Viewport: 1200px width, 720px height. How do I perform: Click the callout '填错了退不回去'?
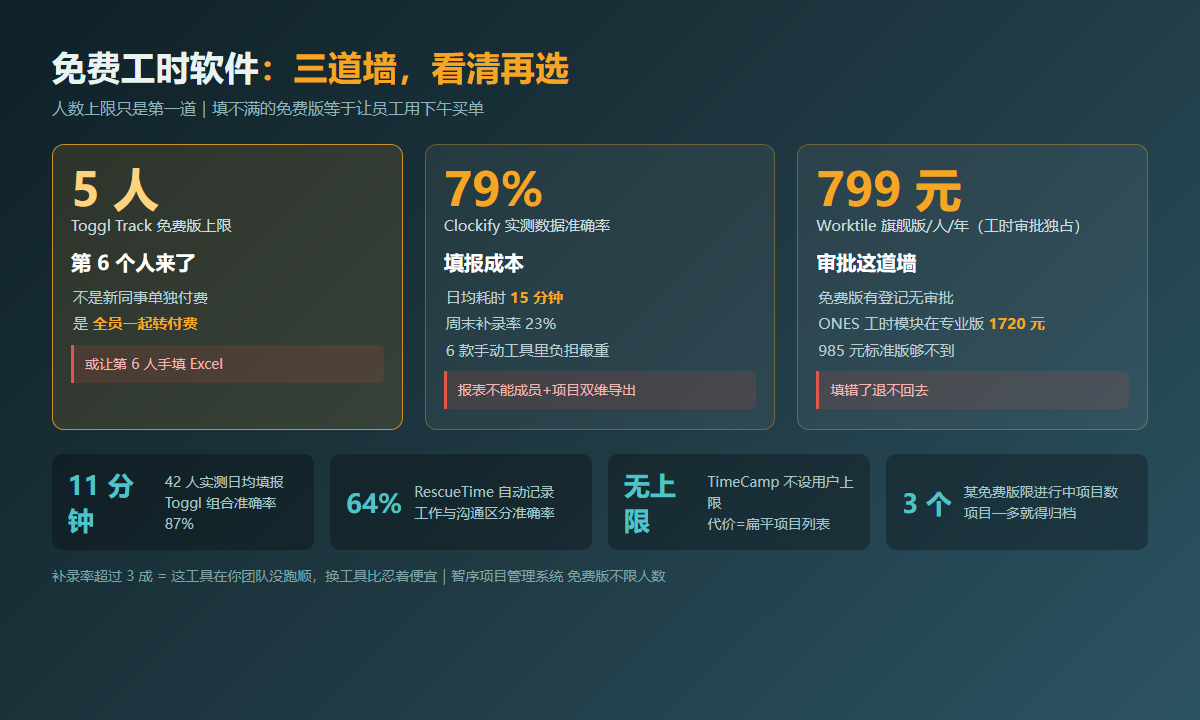click(973, 390)
